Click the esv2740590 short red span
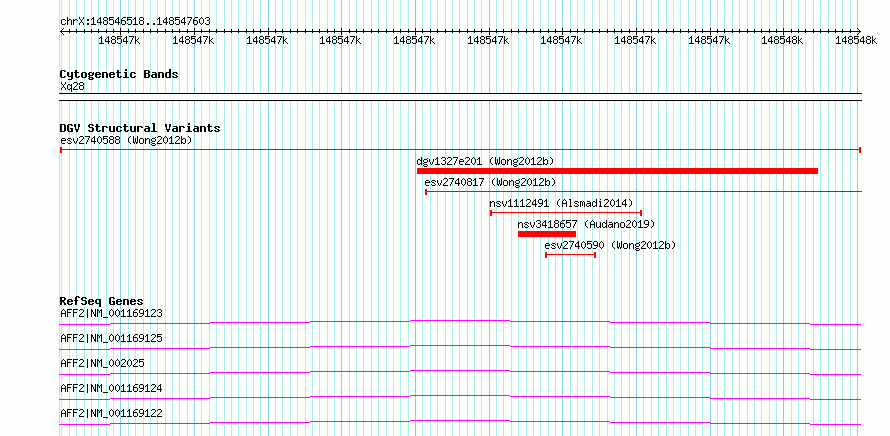This screenshot has width=890, height=436. pyautogui.click(x=570, y=255)
